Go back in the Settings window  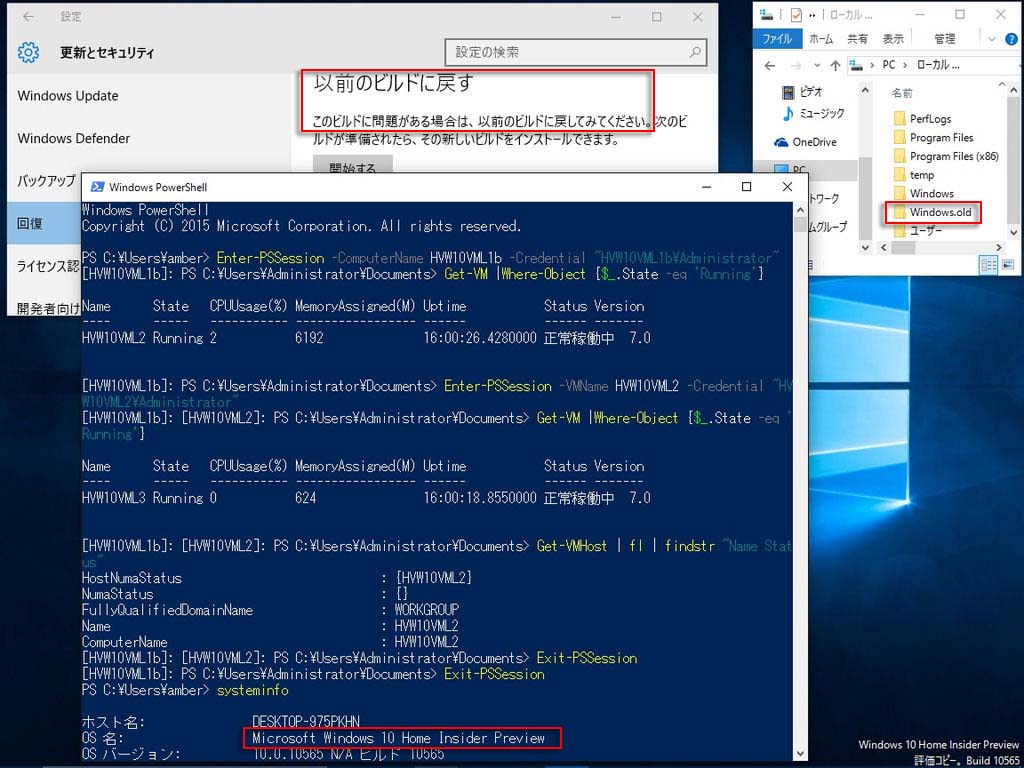[28, 17]
